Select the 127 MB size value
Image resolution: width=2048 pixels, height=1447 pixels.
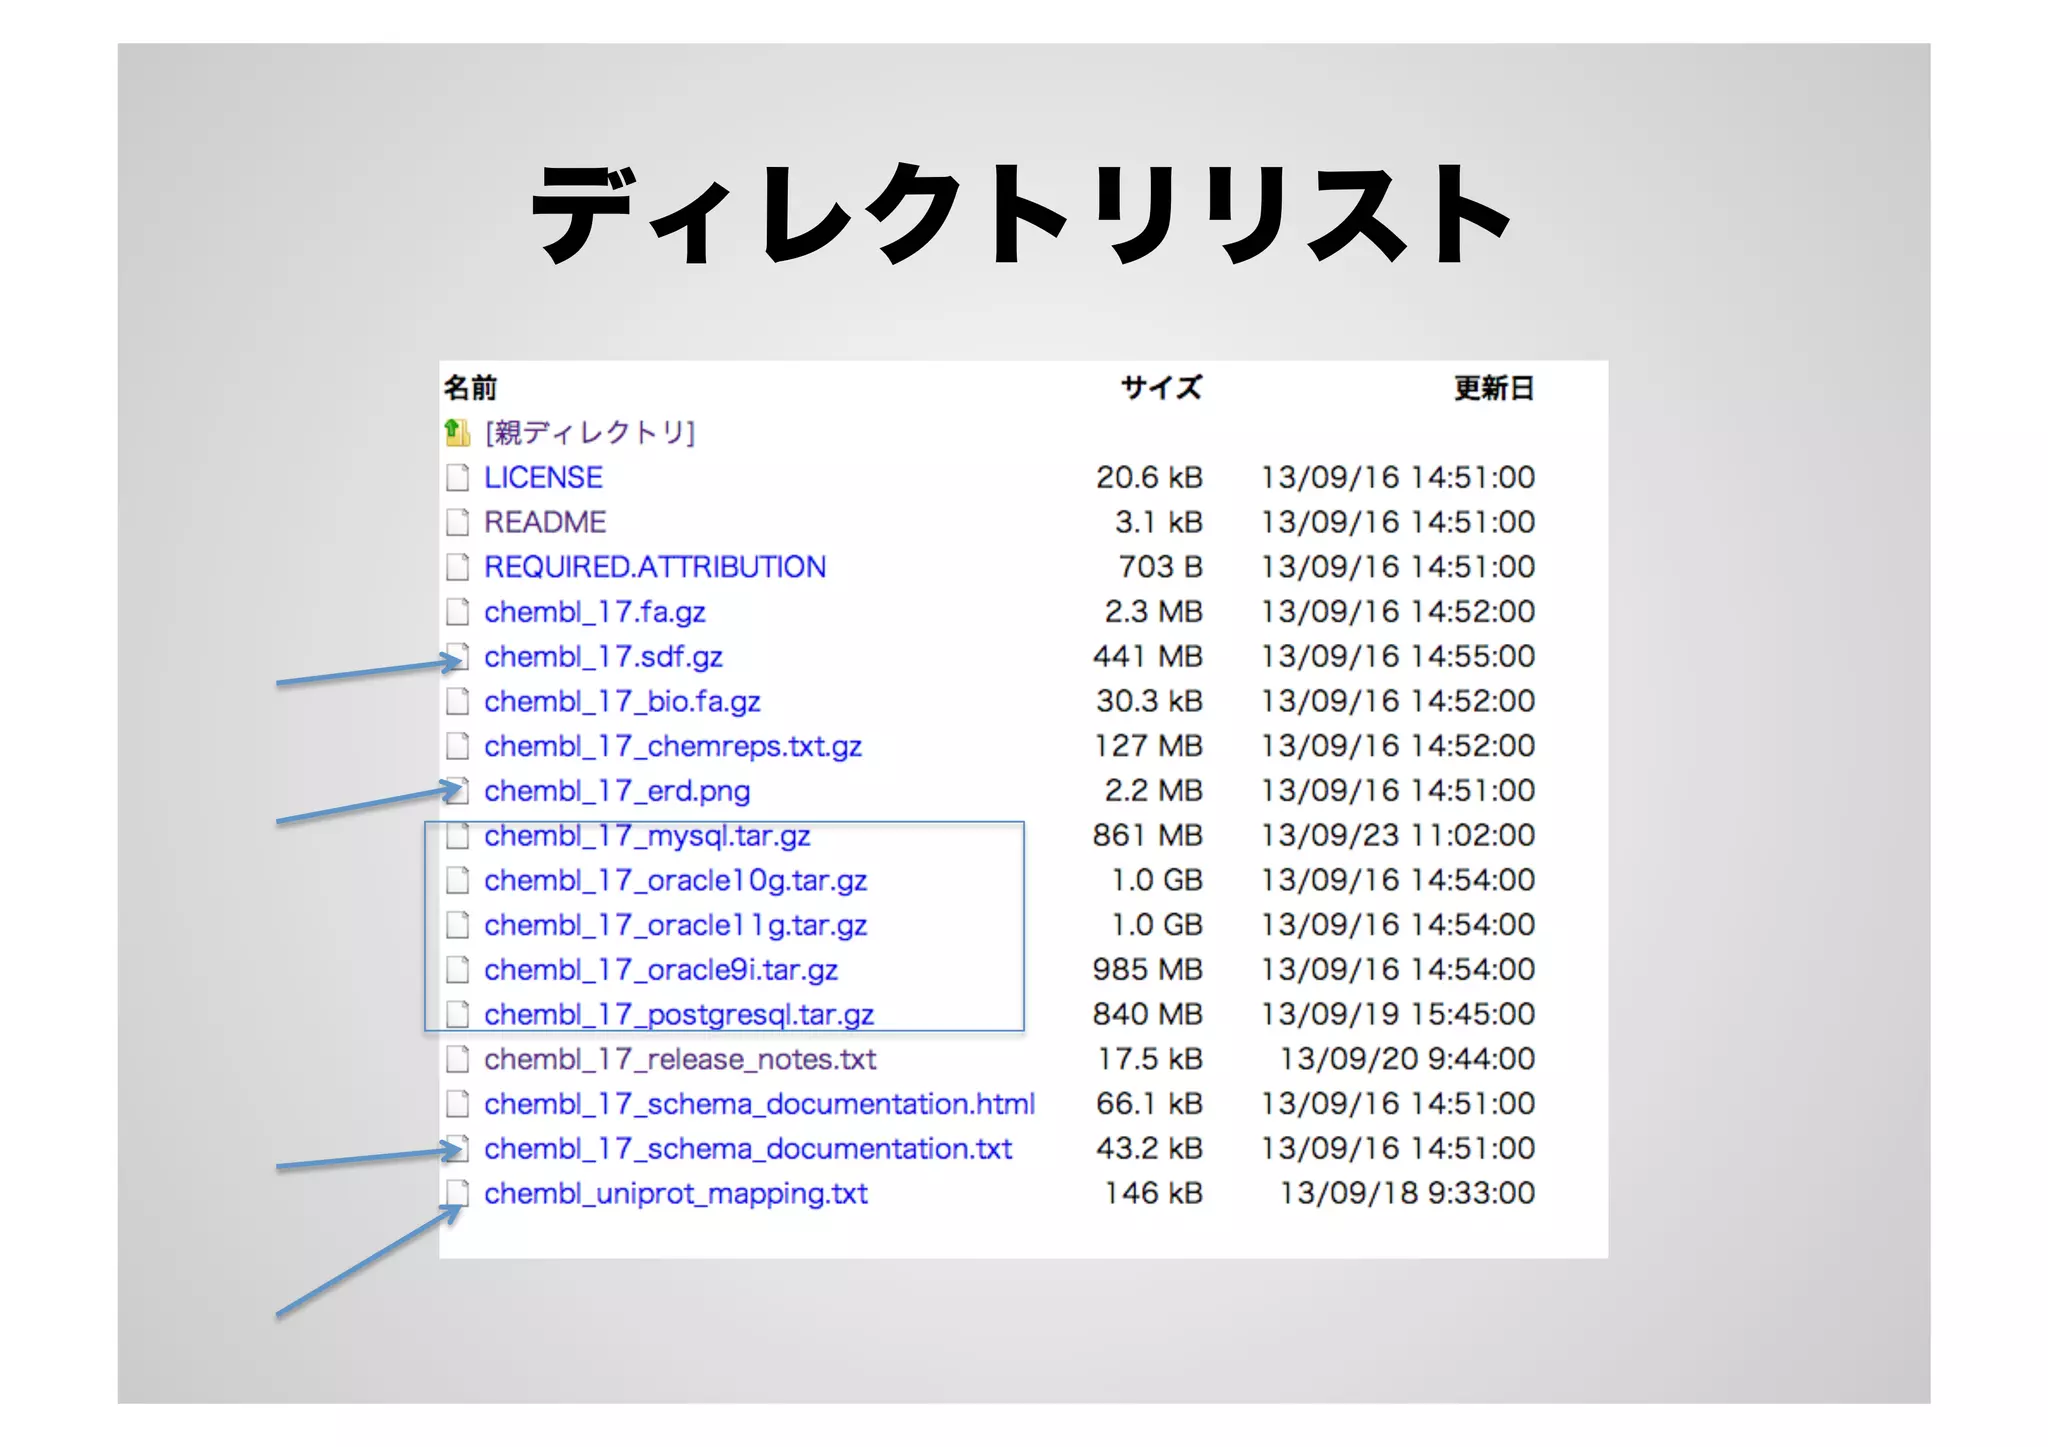1149,746
